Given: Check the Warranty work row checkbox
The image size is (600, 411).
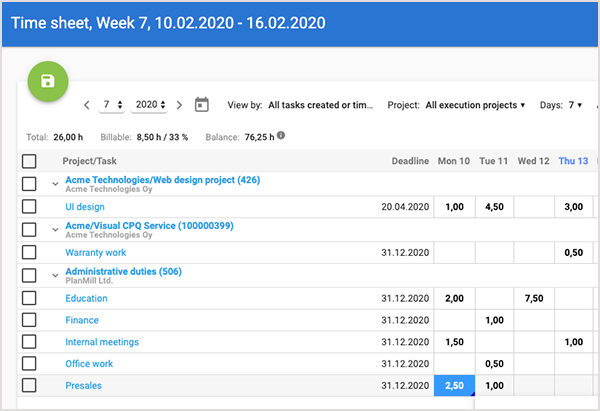Looking at the screenshot, I should [29, 252].
